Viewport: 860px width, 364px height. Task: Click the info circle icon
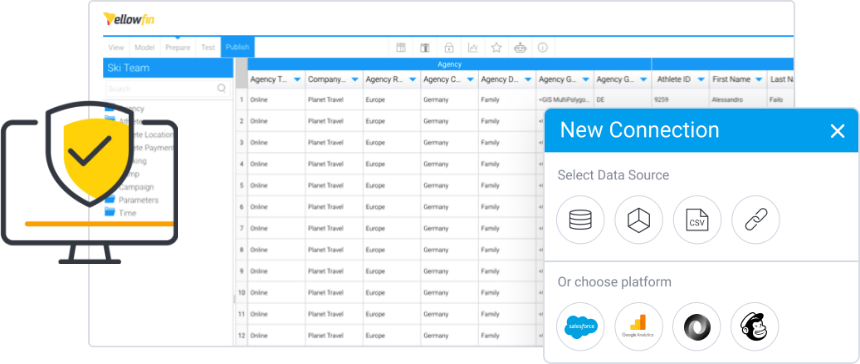point(543,48)
